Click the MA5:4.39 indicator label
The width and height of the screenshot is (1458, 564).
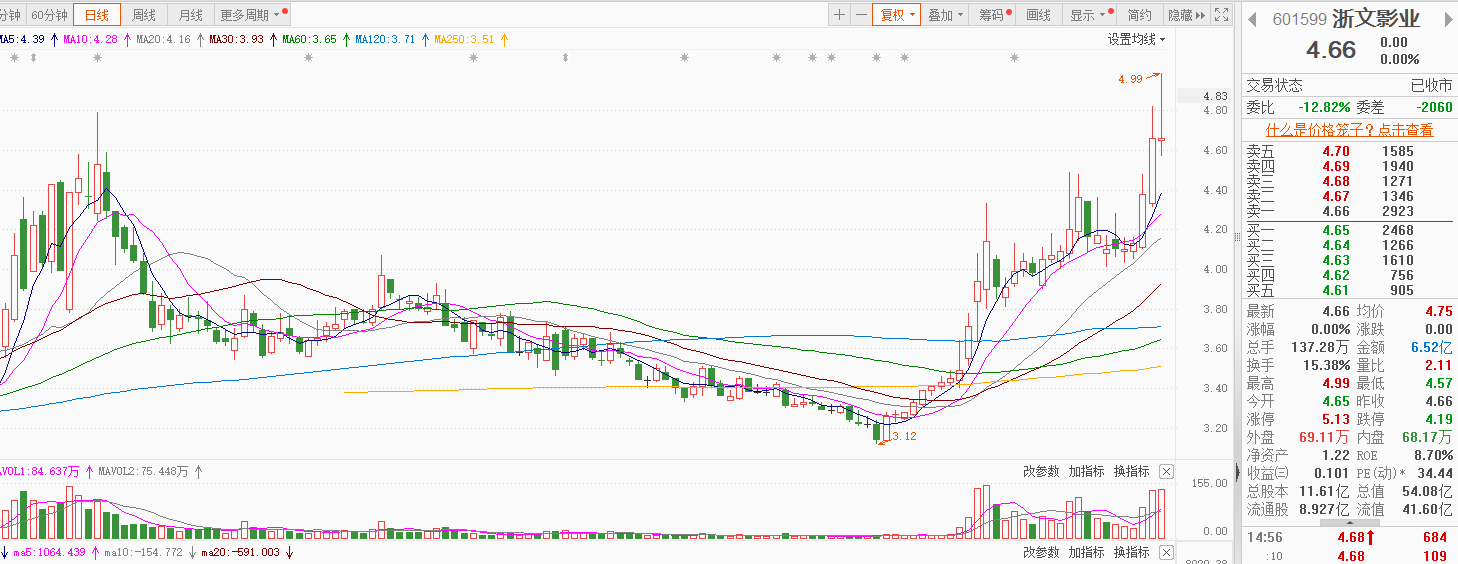pos(22,39)
